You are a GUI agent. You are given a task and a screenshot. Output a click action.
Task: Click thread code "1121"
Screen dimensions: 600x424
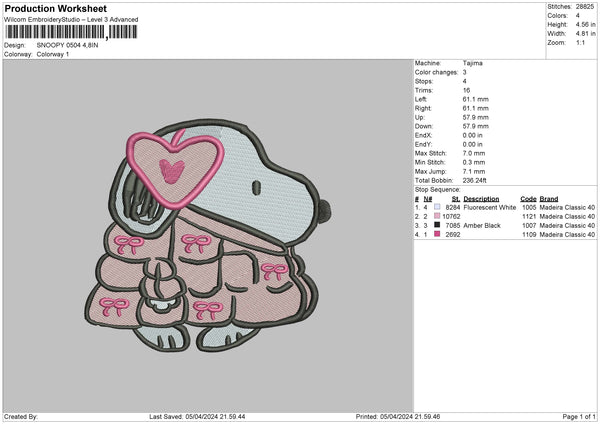[529, 217]
